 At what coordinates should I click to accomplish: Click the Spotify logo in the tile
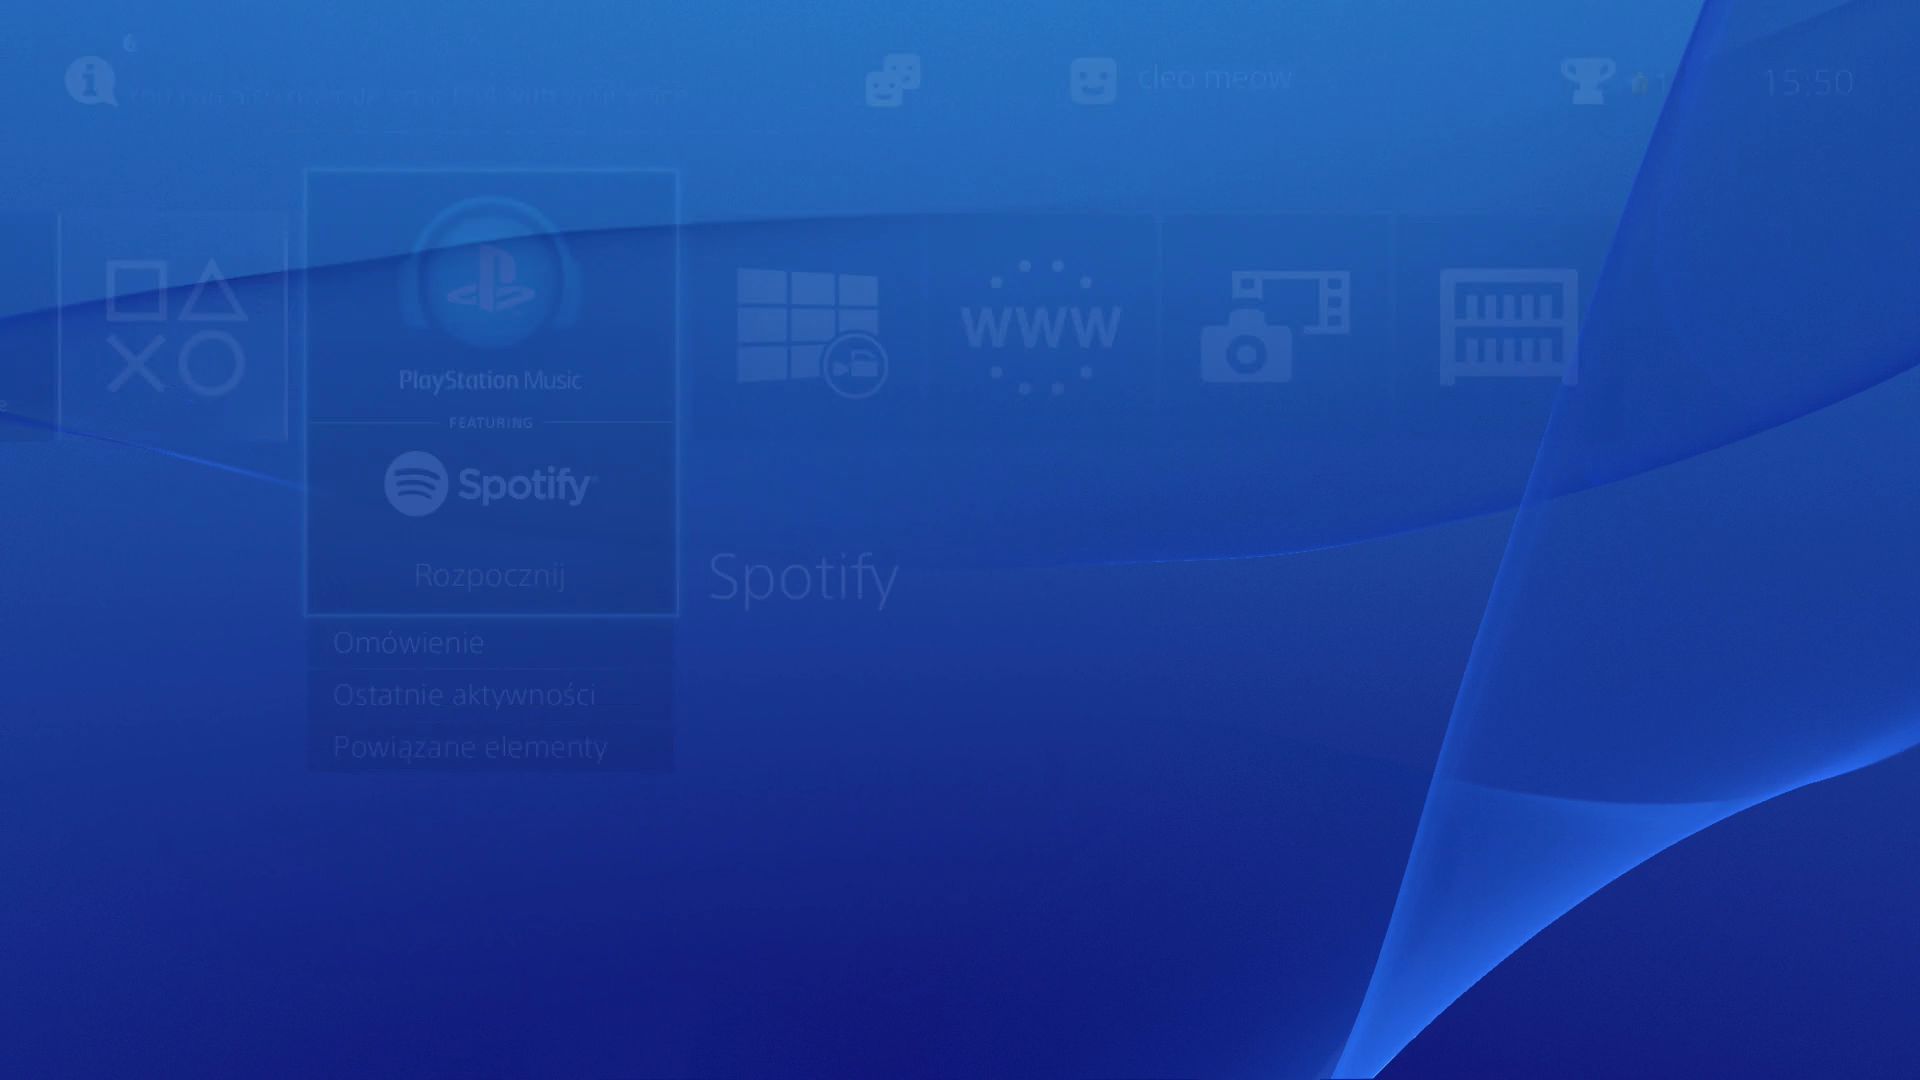(490, 485)
